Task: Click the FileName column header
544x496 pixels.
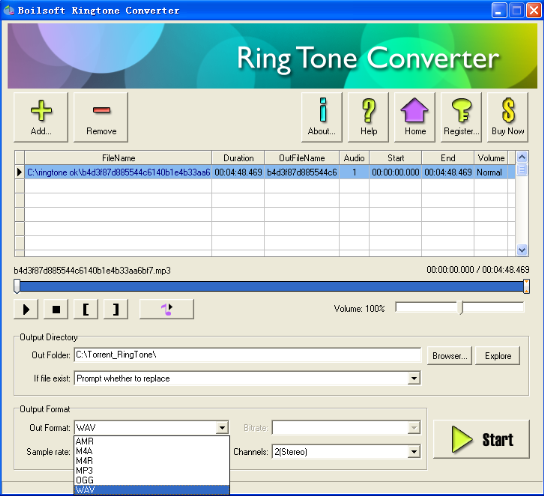Action: [x=118, y=158]
